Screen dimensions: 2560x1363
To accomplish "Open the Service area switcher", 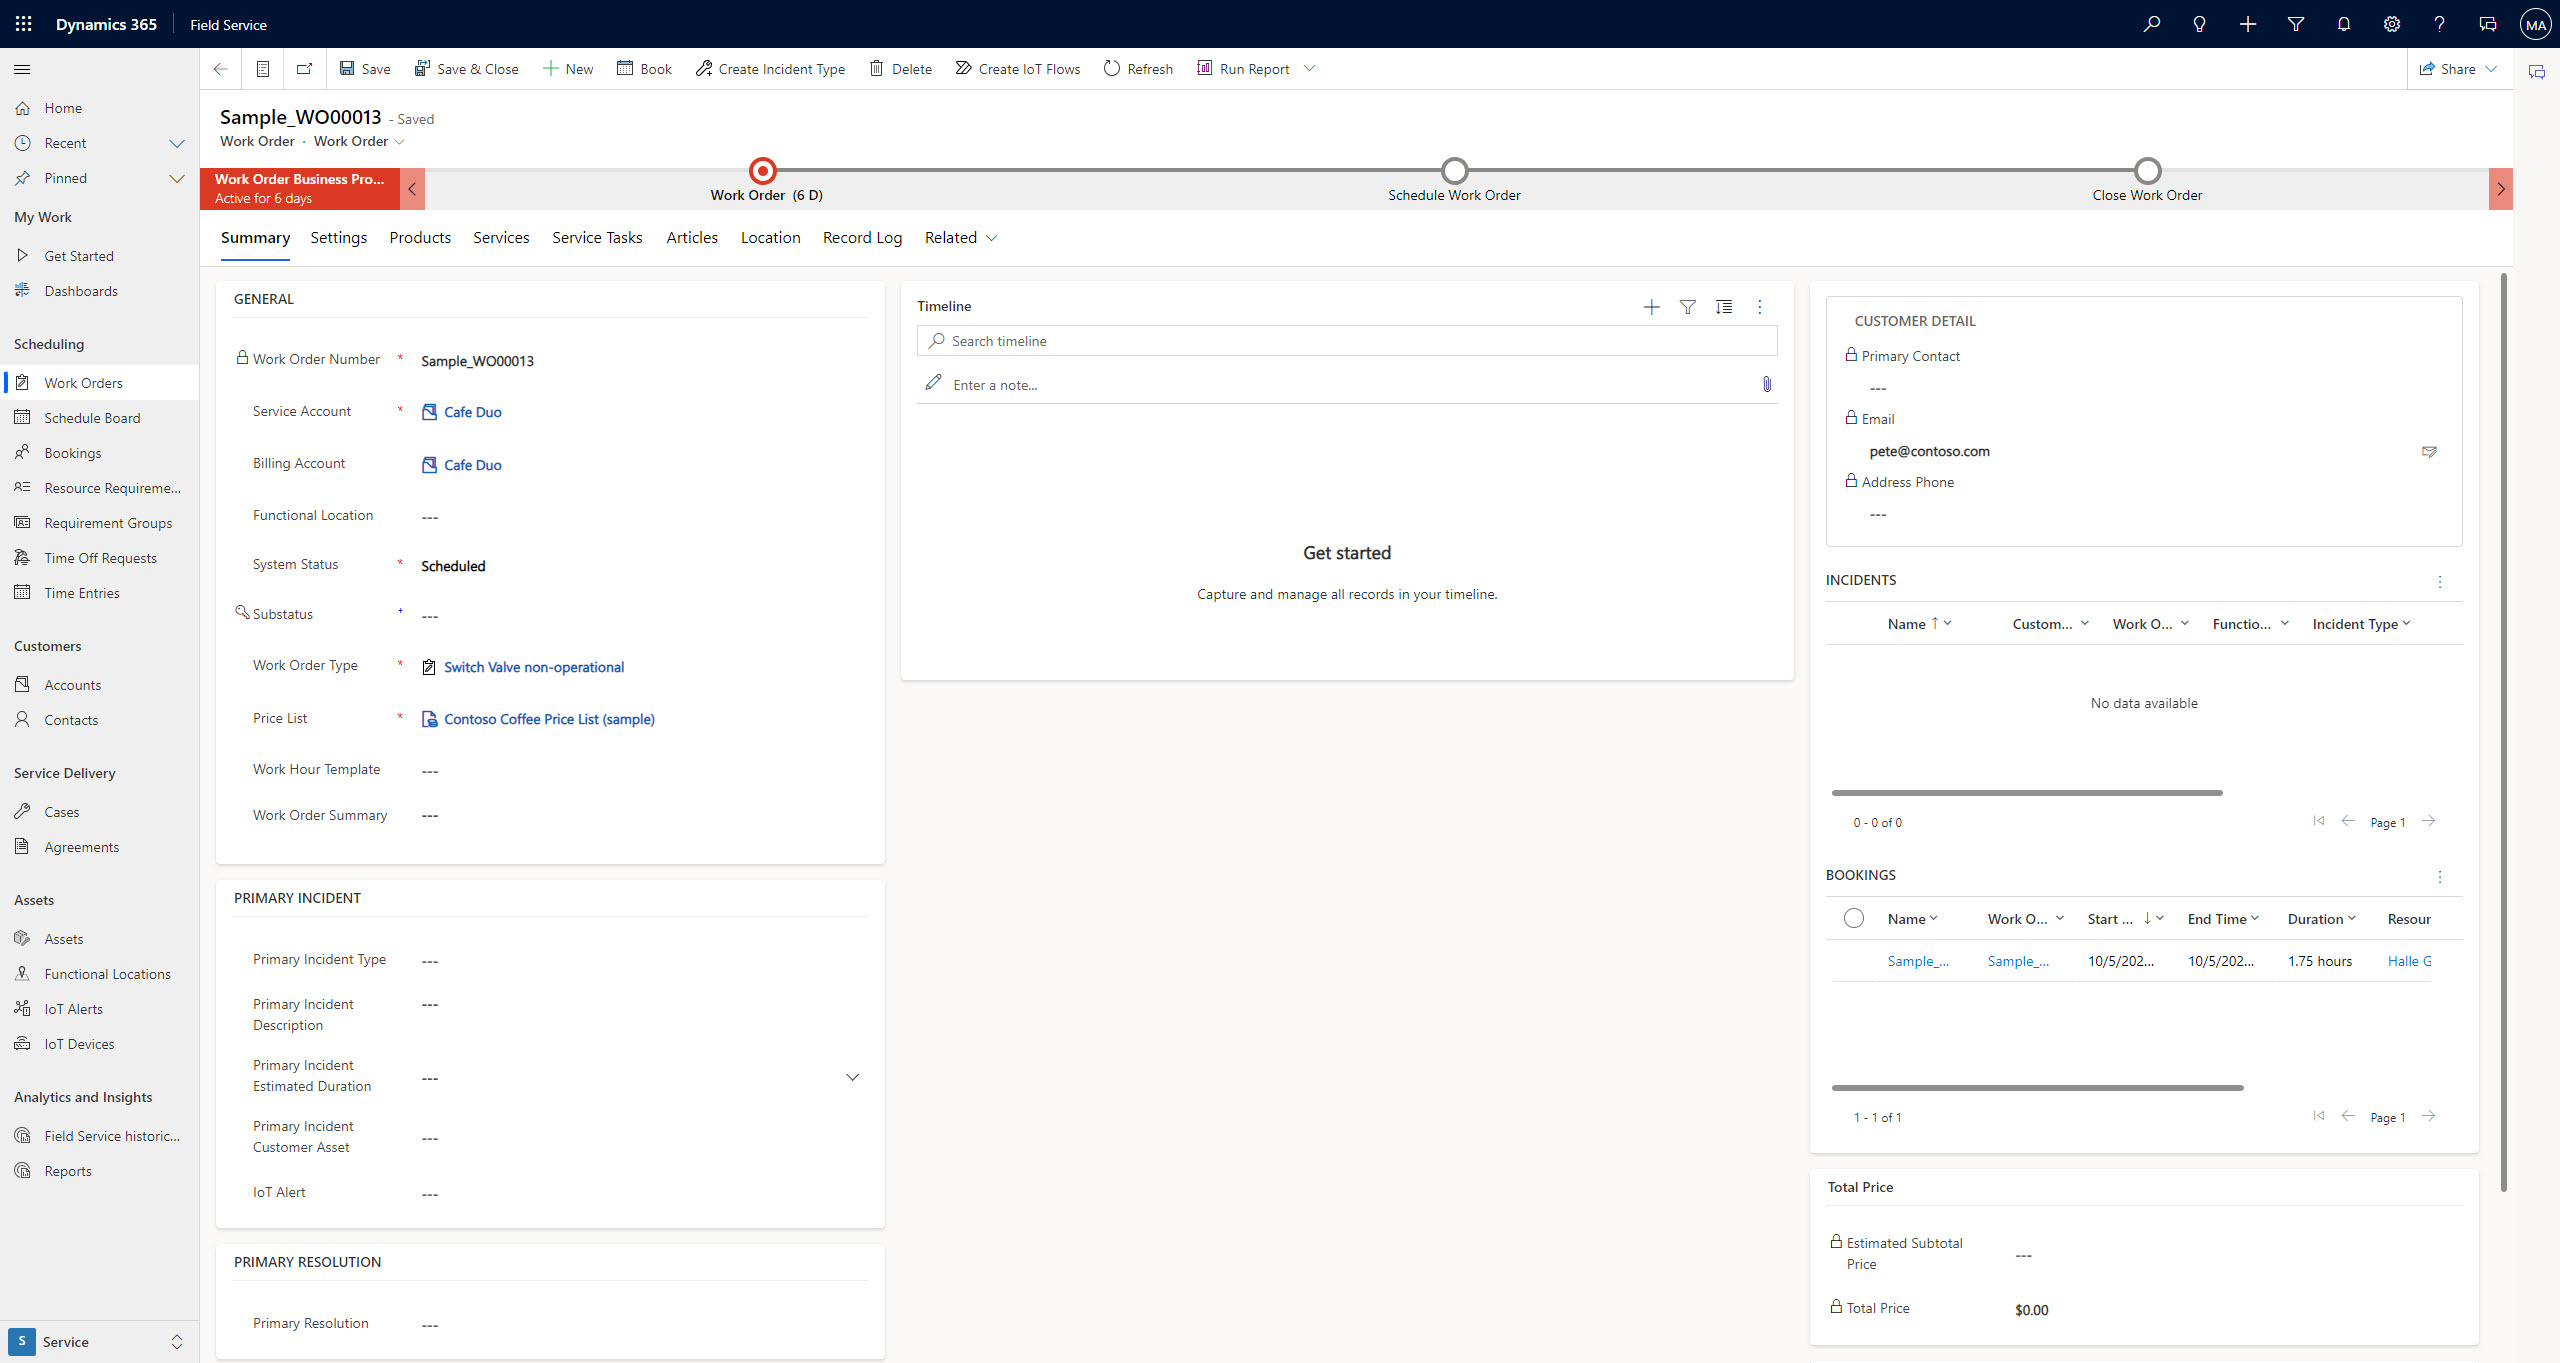I will [99, 1341].
